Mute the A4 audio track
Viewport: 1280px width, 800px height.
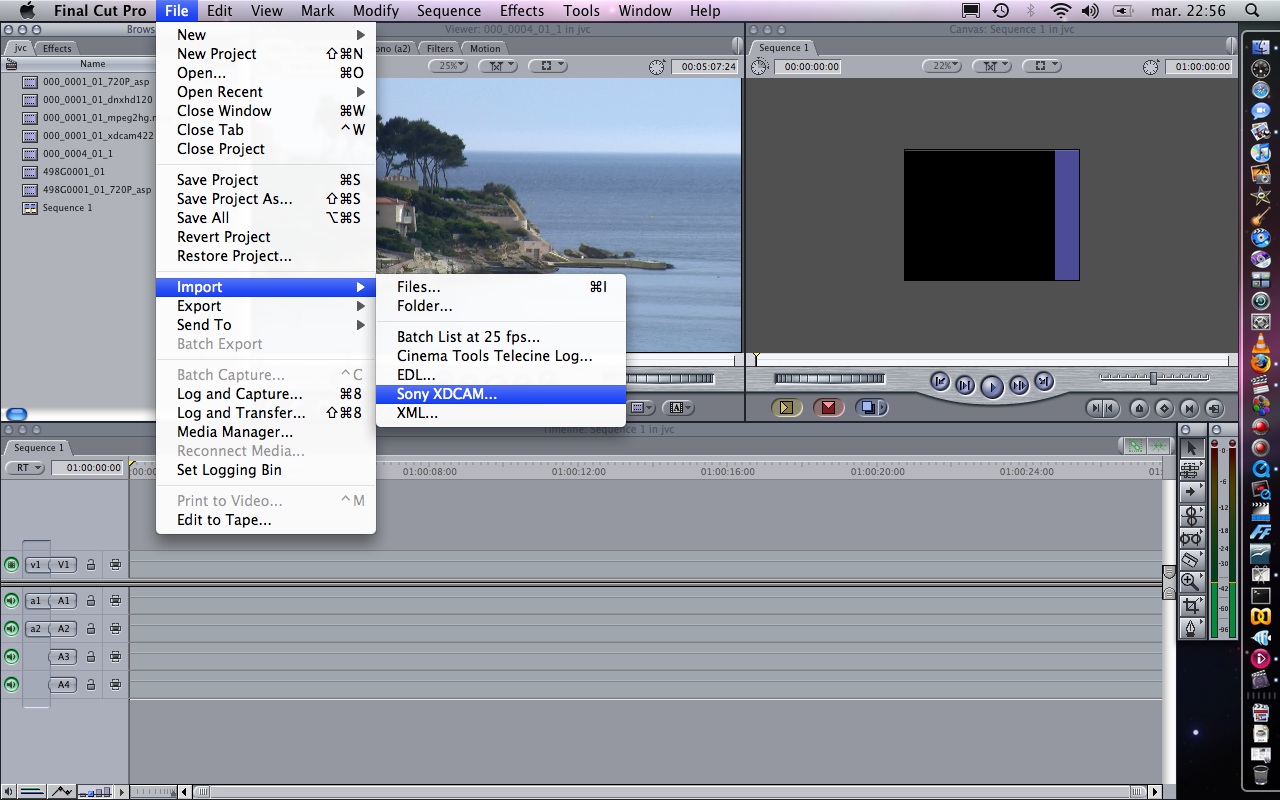[11, 685]
